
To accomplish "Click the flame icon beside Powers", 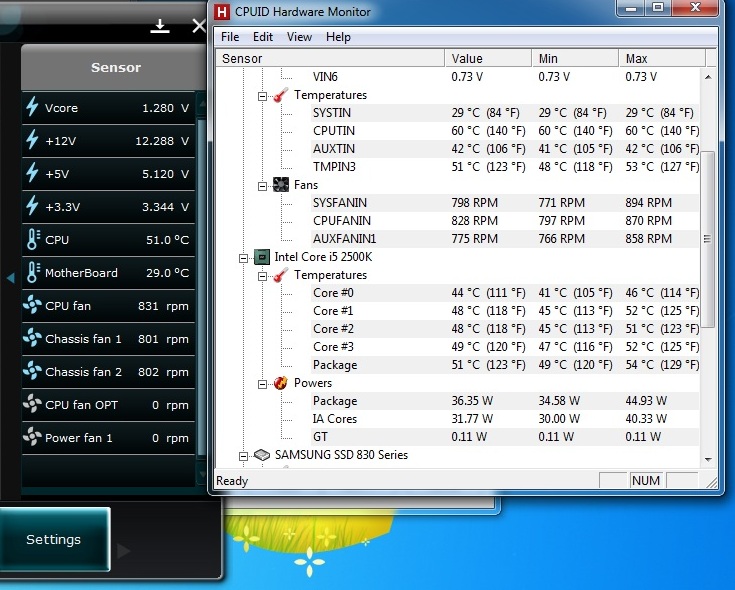I will tap(281, 383).
